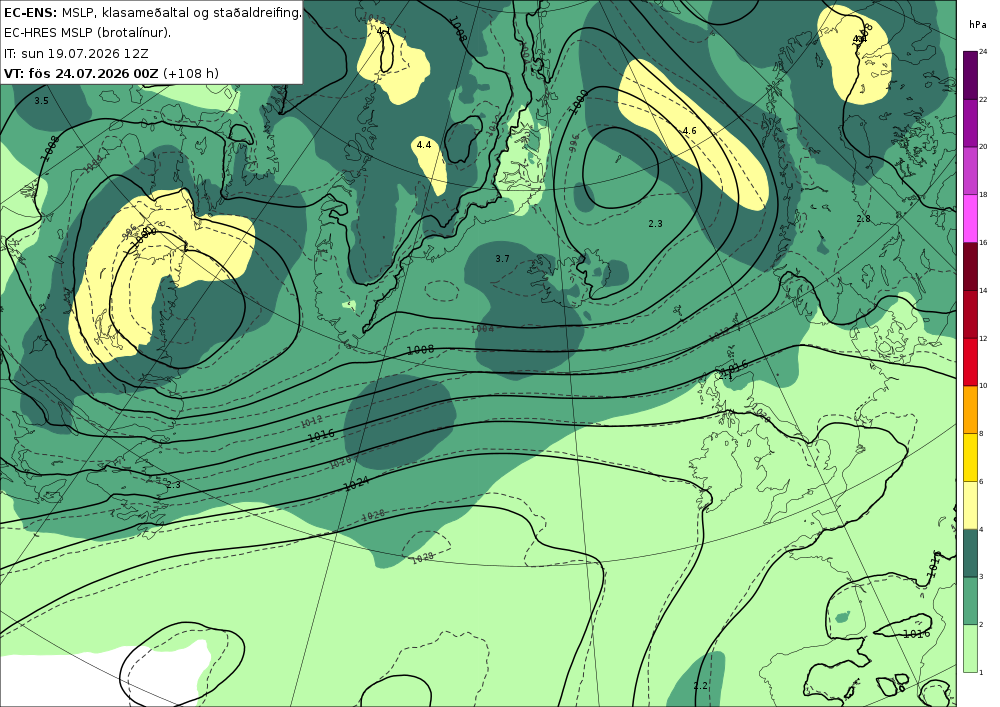Viewport: 1000px width, 707px height.
Task: Click the 'hPa' unit label above the legend
Action: (976, 25)
